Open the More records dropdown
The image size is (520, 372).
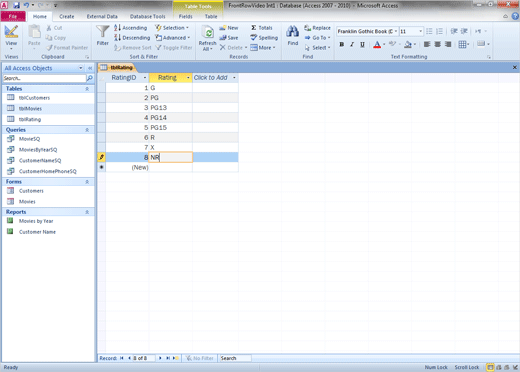pyautogui.click(x=263, y=48)
